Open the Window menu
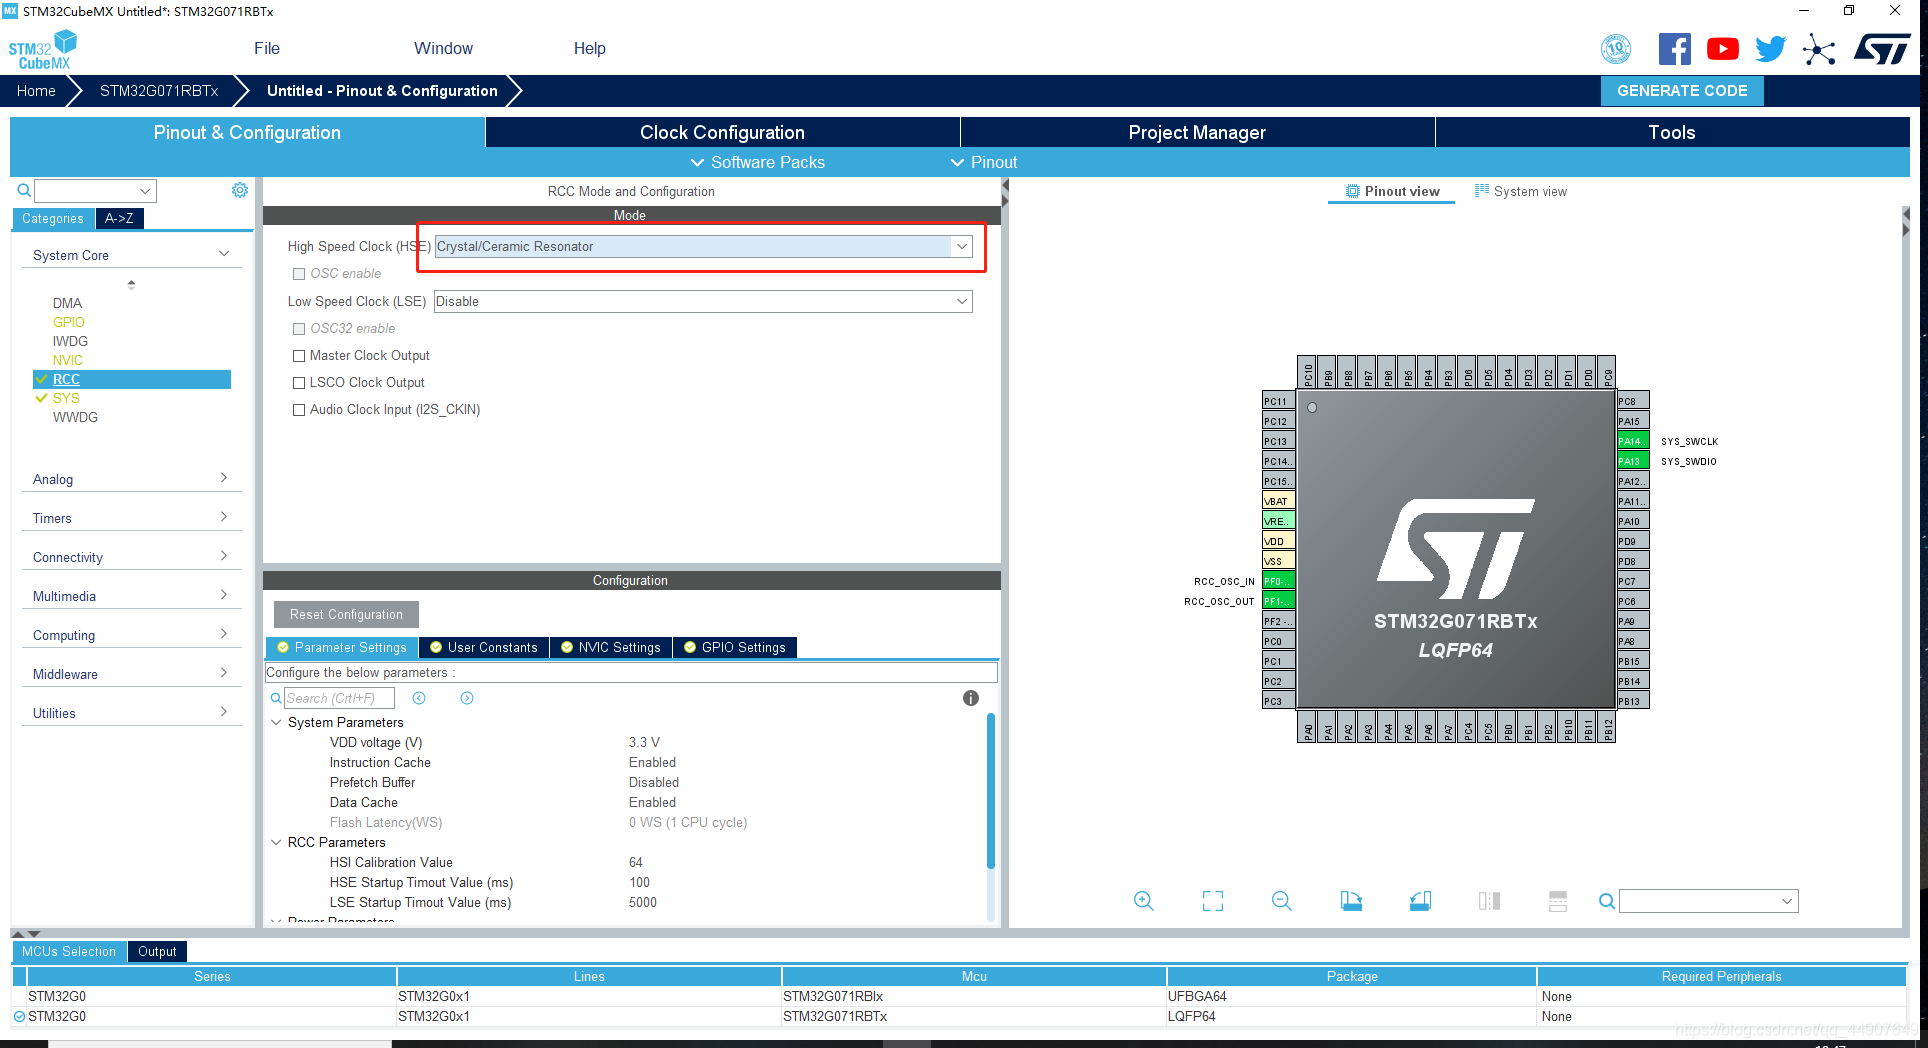 [x=443, y=48]
